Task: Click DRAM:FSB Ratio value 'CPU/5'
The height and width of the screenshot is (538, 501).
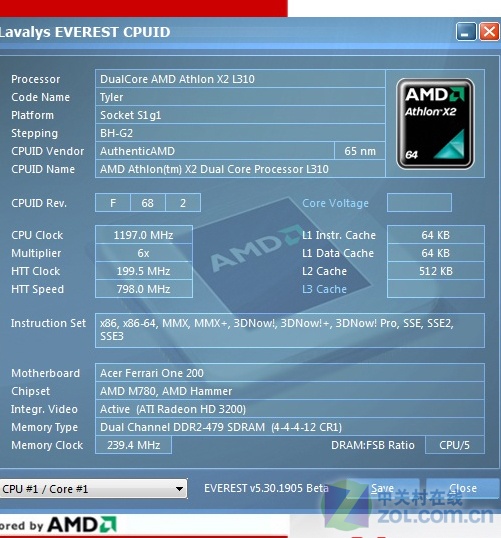Action: [x=455, y=445]
